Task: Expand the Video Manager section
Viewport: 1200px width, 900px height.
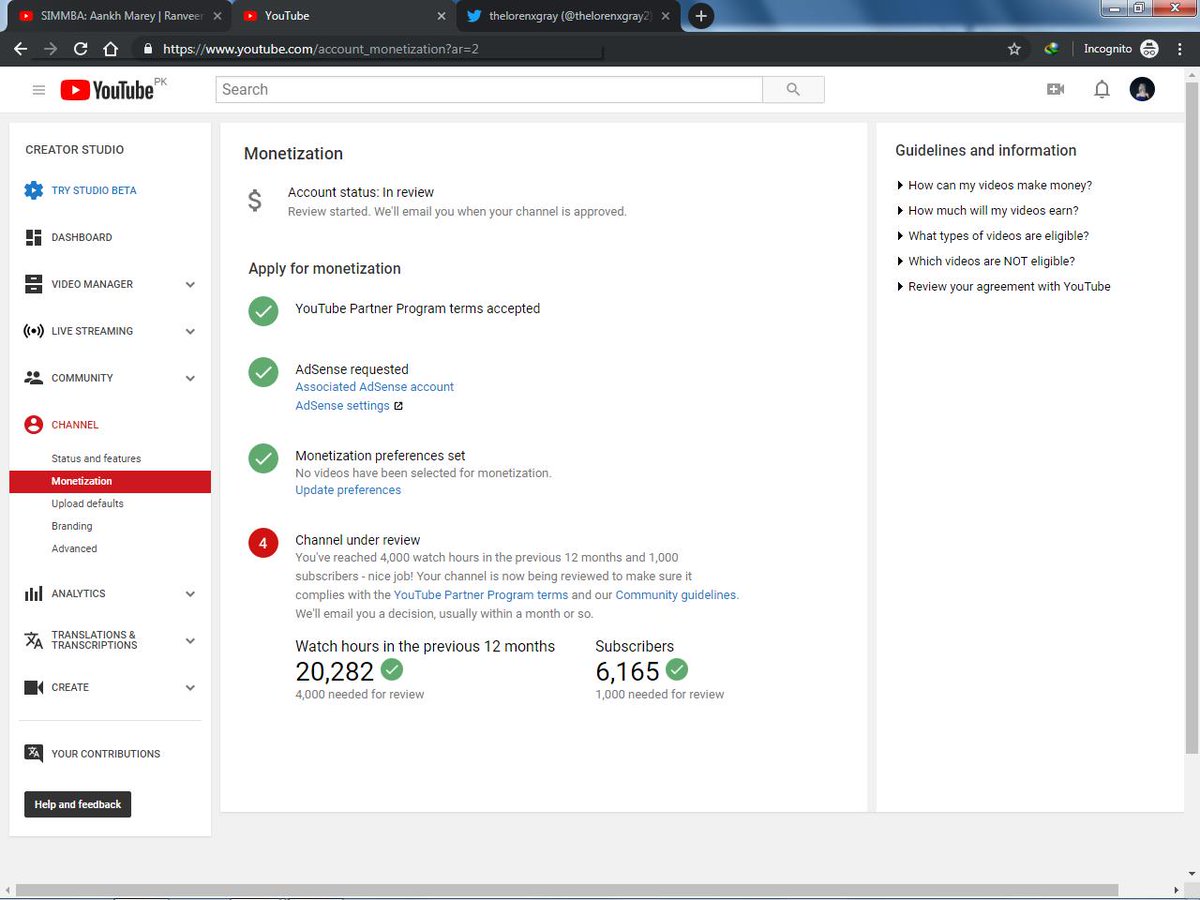Action: click(190, 284)
